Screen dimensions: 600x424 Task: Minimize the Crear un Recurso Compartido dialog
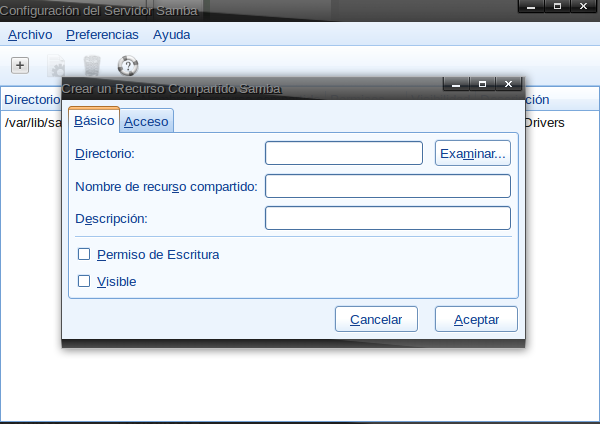(456, 84)
